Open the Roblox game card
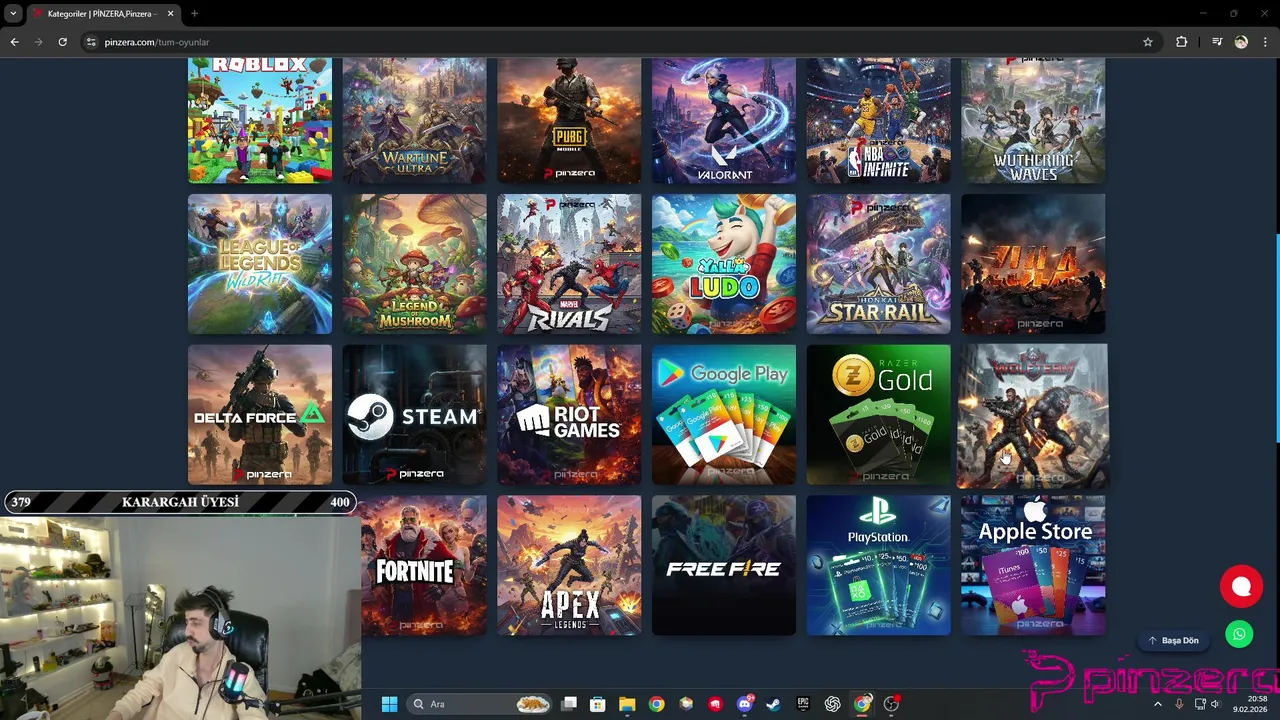This screenshot has height=720, width=1280. (260, 120)
